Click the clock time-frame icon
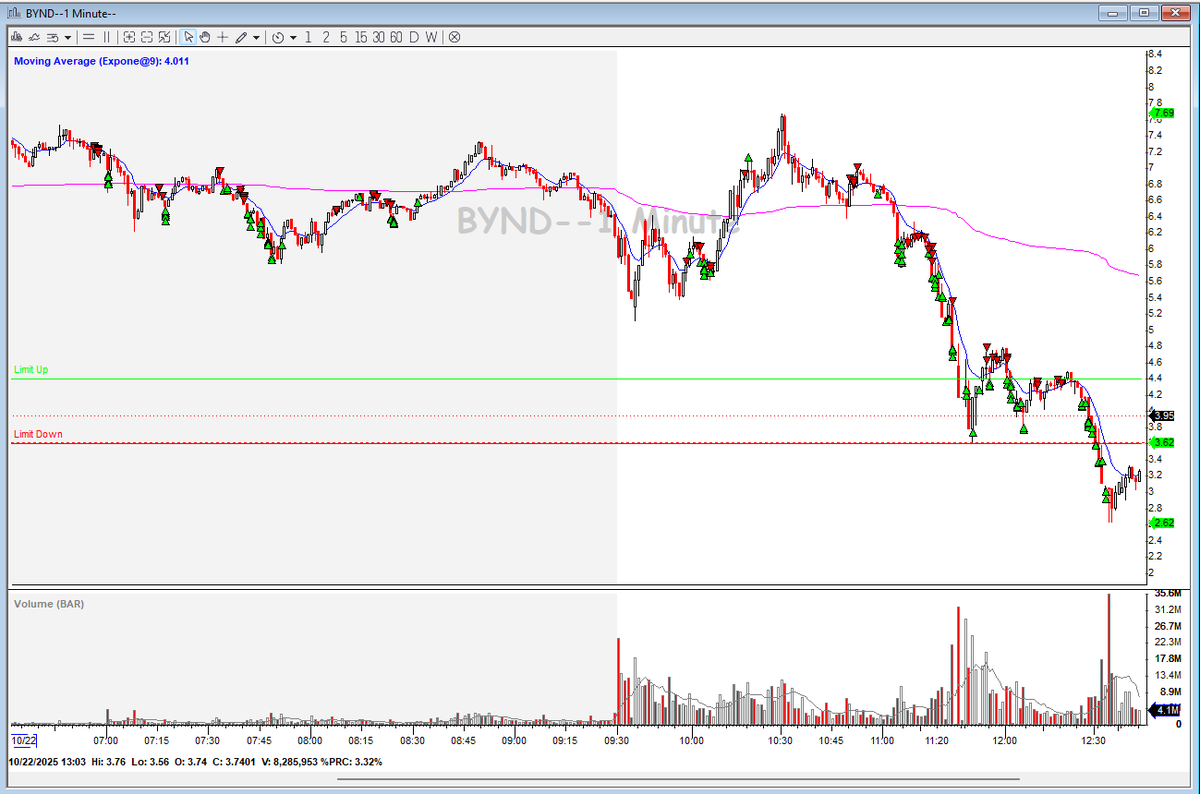 pyautogui.click(x=278, y=37)
